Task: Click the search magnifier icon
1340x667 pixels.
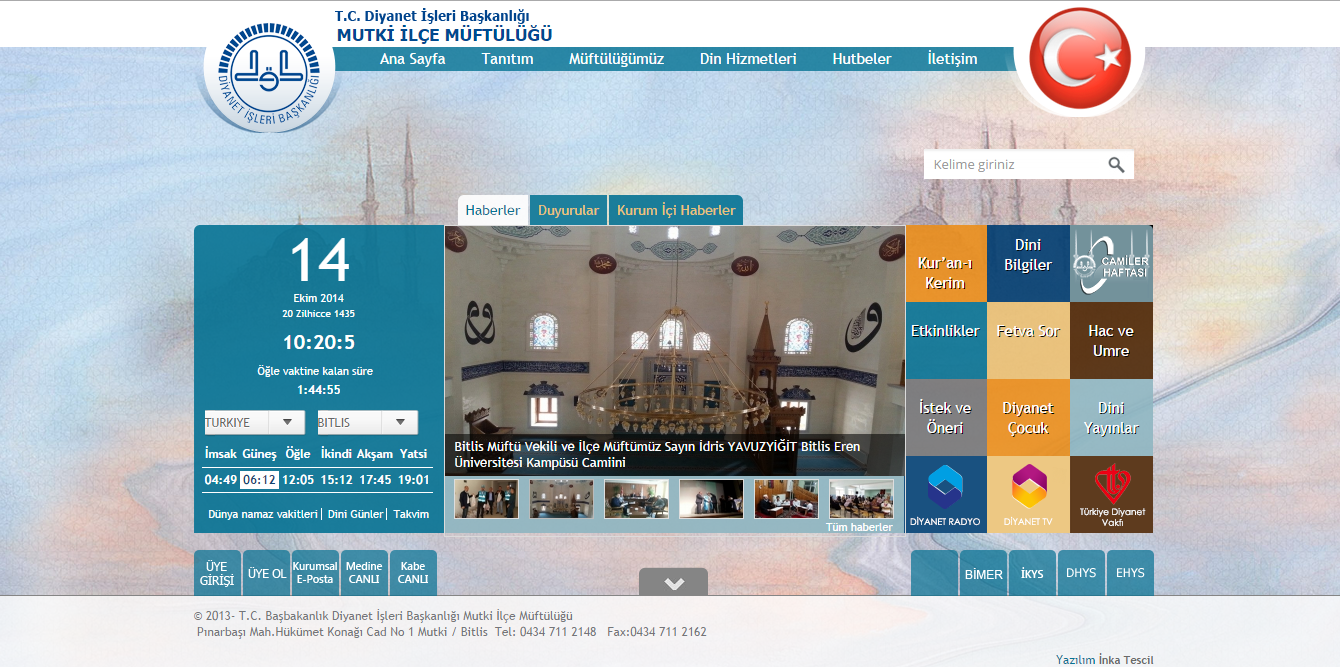Action: (x=1116, y=165)
